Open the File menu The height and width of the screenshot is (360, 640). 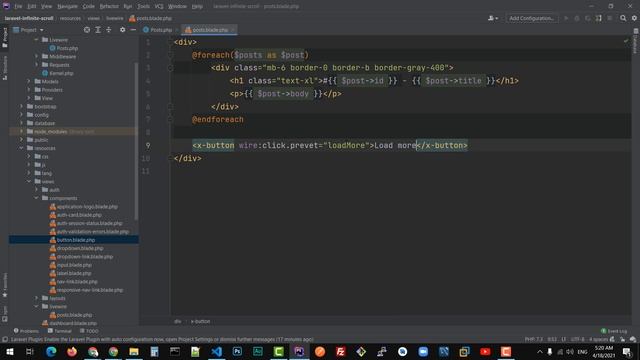click(x=18, y=6)
